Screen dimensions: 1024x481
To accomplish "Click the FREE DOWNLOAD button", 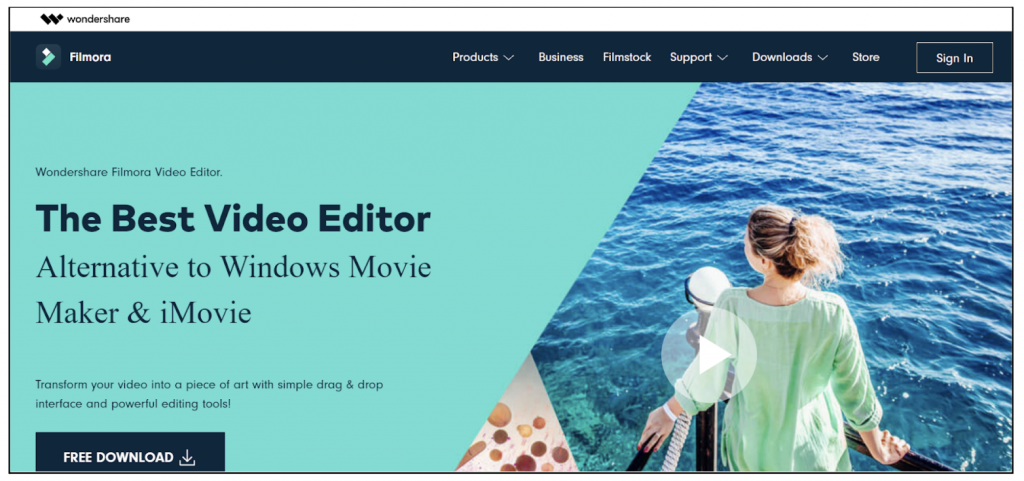I will [130, 452].
